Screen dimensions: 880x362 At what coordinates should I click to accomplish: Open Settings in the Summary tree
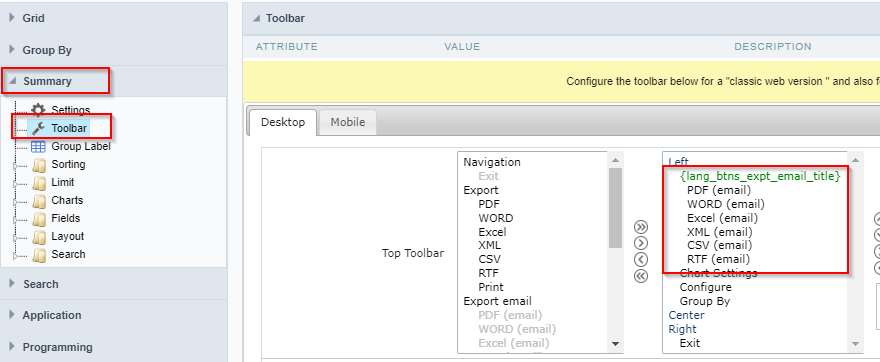(x=71, y=110)
